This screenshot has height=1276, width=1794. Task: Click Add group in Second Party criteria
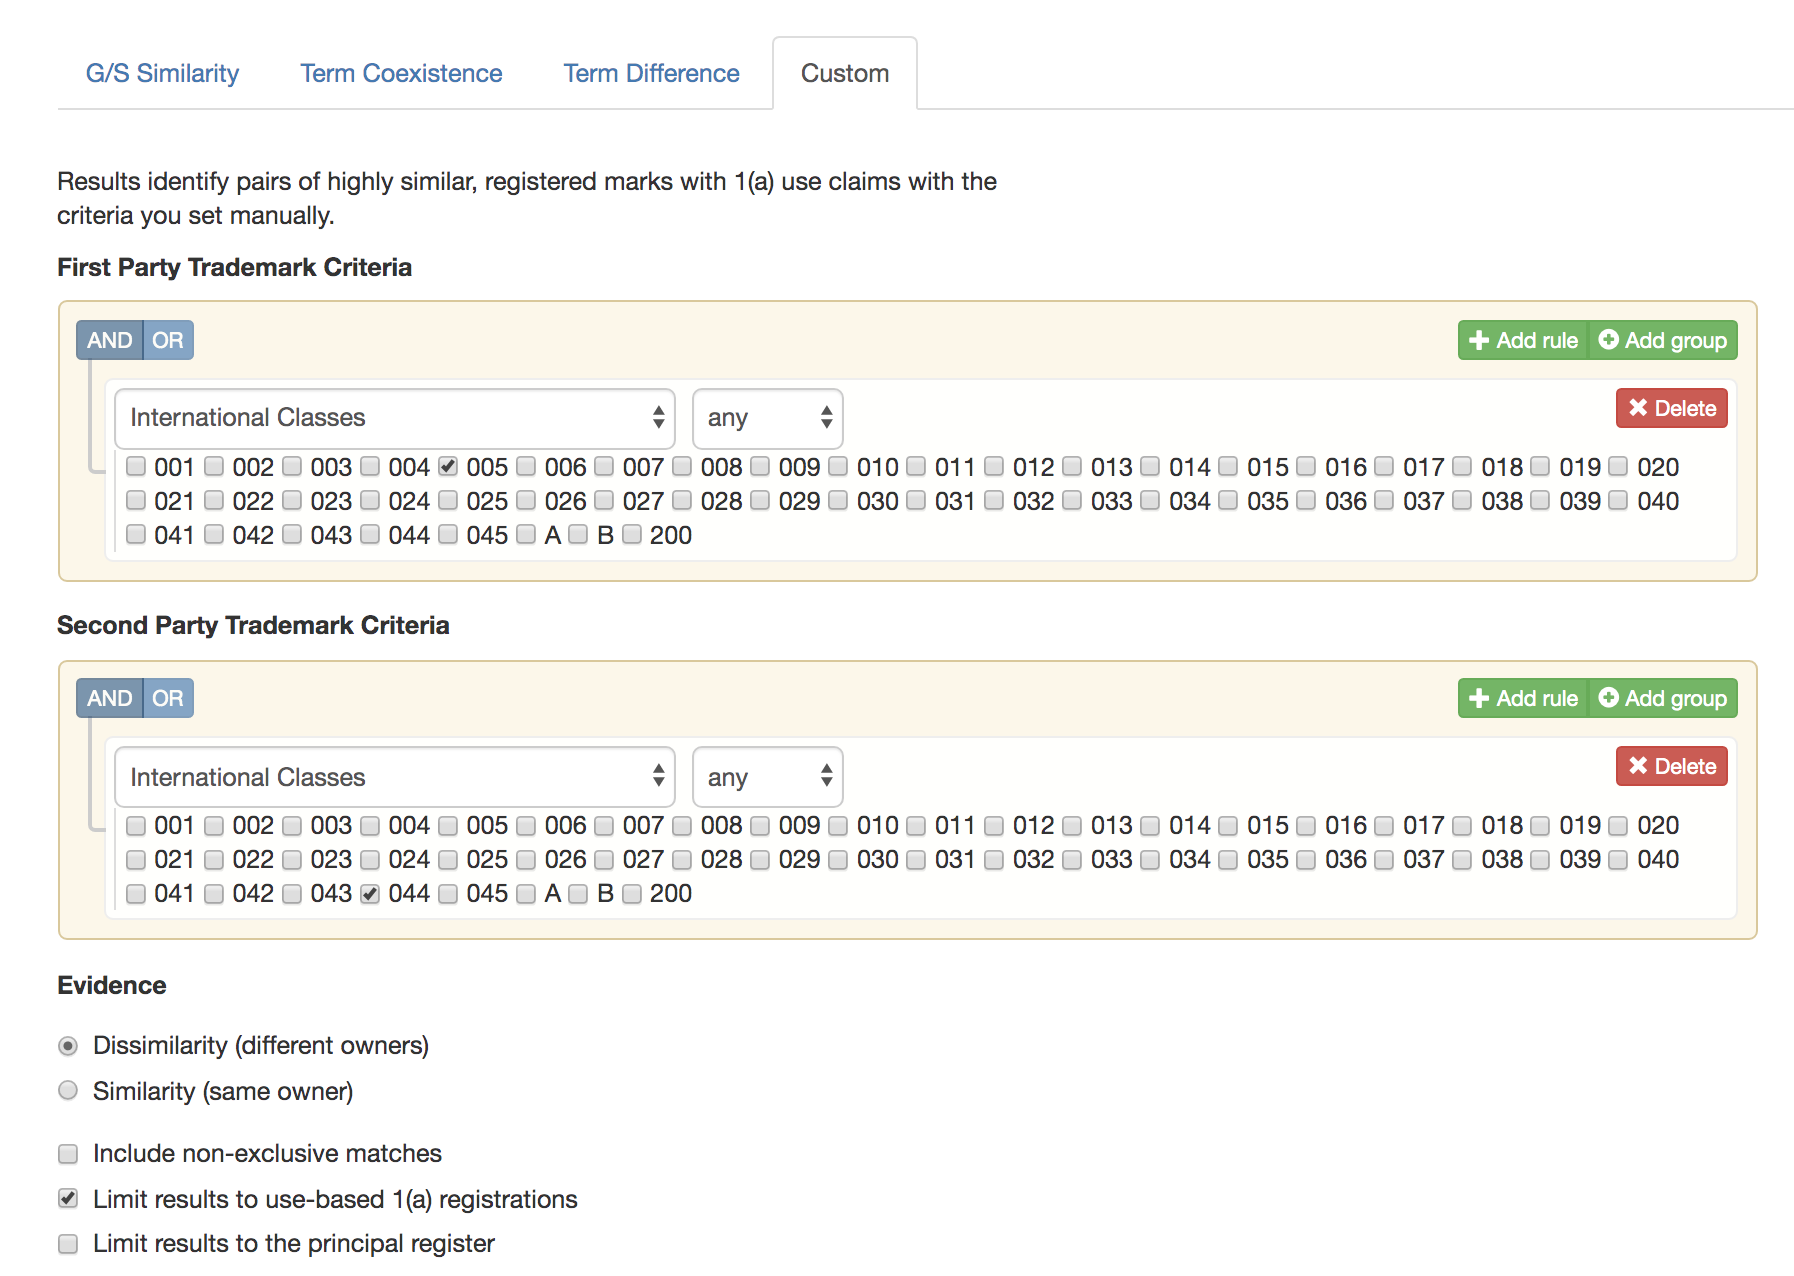1662,698
